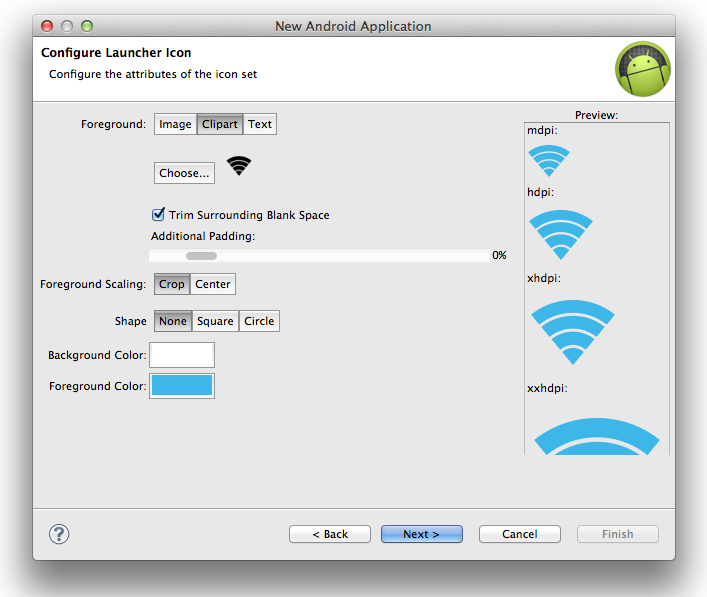This screenshot has height=597, width=707.
Task: Click the Configure Launcher Icon heading
Action: [x=116, y=53]
